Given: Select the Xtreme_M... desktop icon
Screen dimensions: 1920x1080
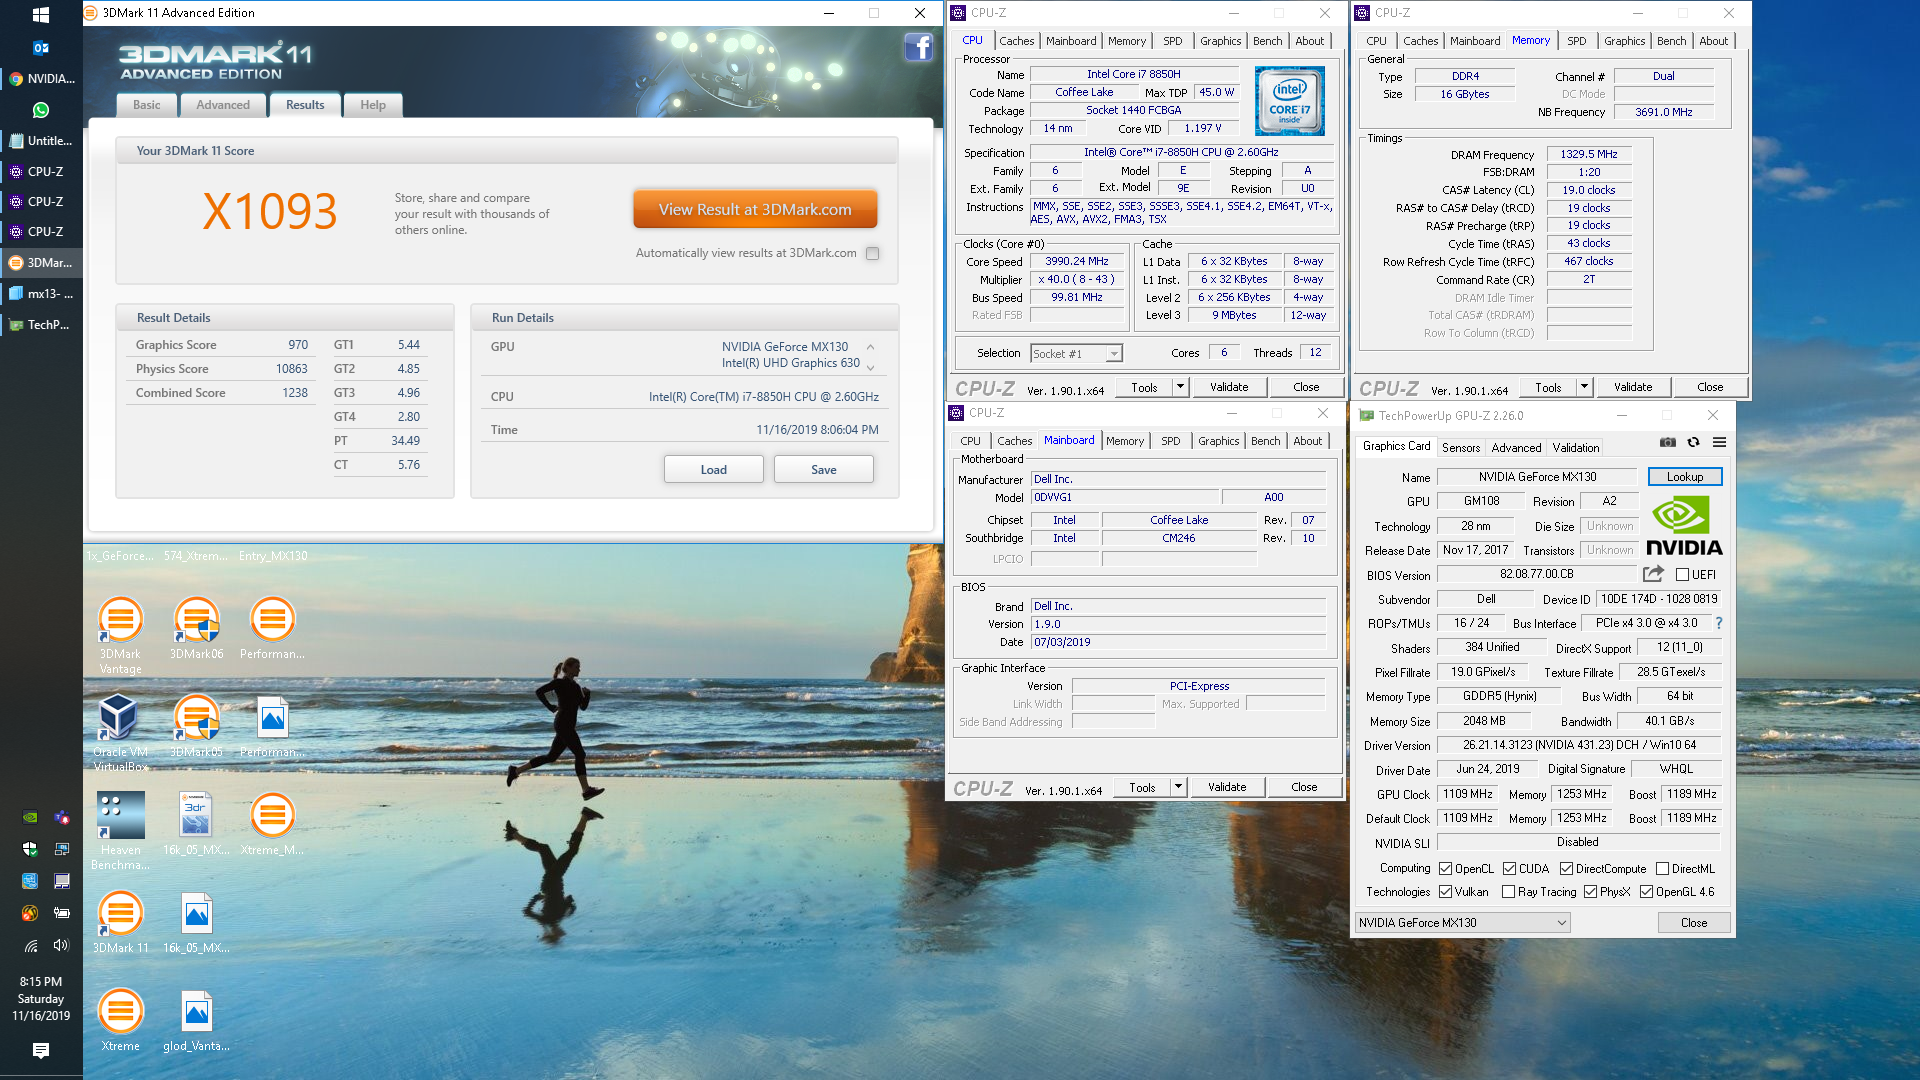Looking at the screenshot, I should click(272, 824).
